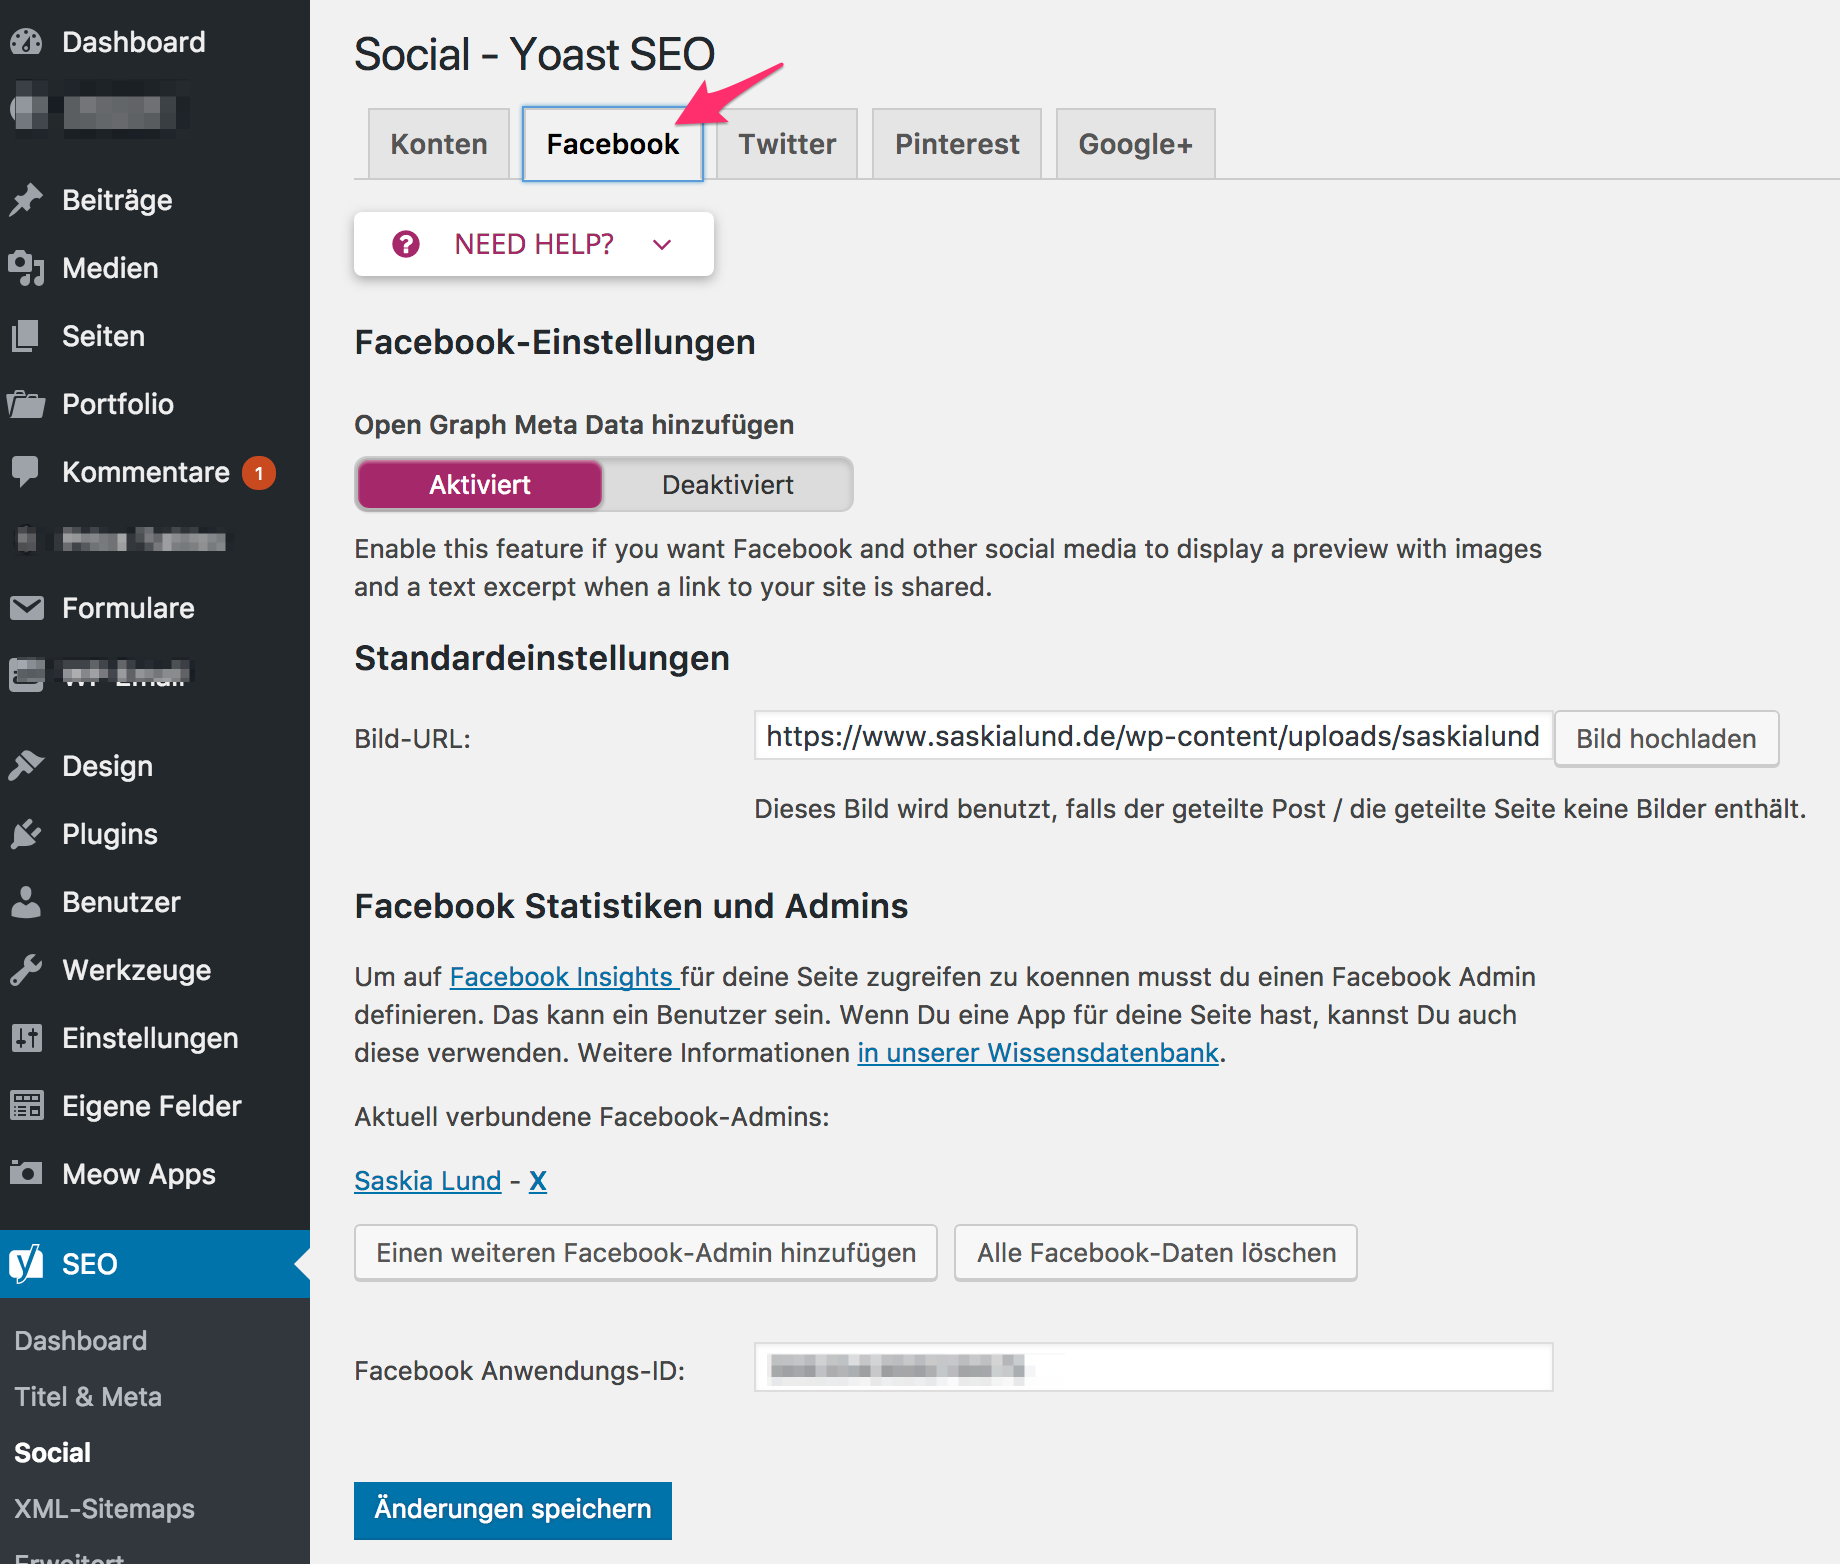The width and height of the screenshot is (1840, 1564).
Task: Click the Werkzeuge wrench icon
Action: pyautogui.click(x=27, y=970)
